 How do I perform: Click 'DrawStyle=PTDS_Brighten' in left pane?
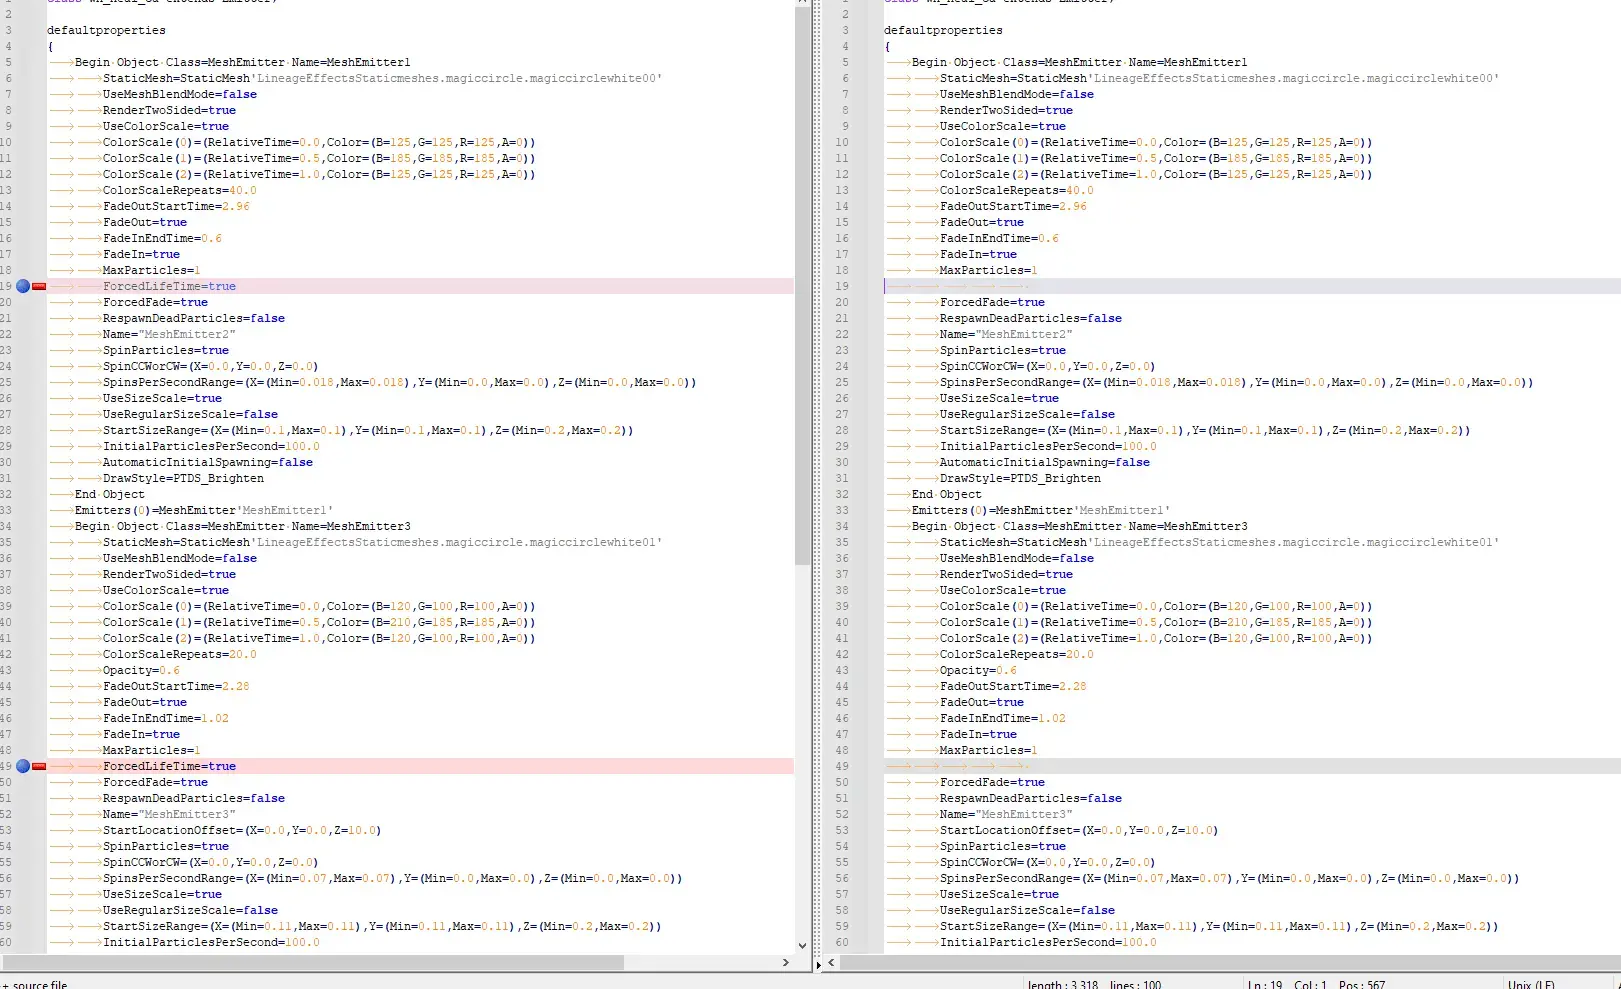[183, 478]
